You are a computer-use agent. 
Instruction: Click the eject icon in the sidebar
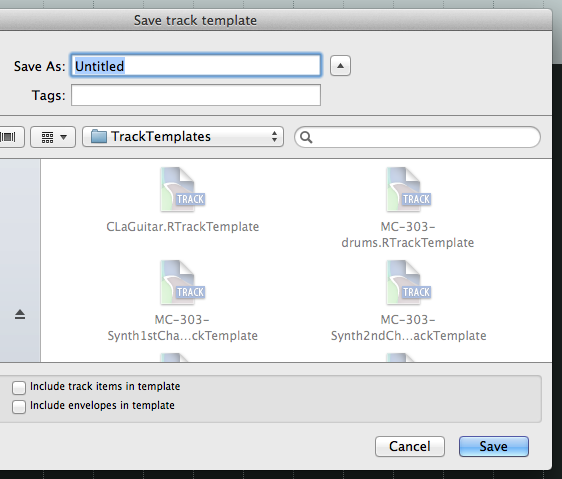point(20,314)
